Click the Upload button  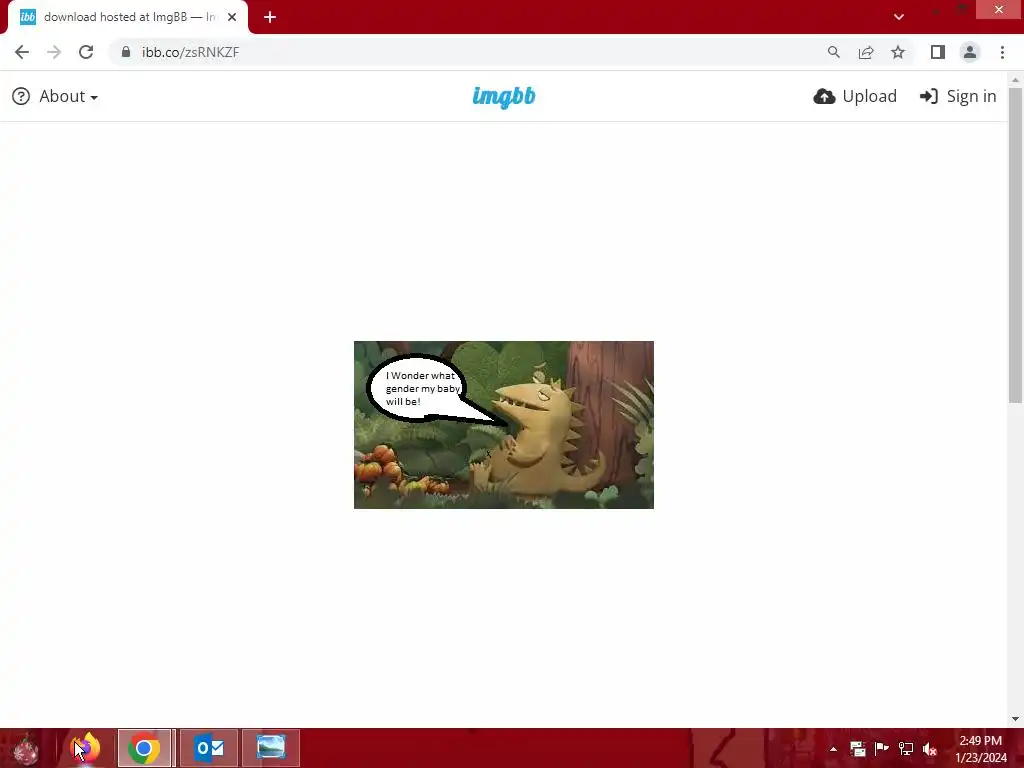coord(855,96)
